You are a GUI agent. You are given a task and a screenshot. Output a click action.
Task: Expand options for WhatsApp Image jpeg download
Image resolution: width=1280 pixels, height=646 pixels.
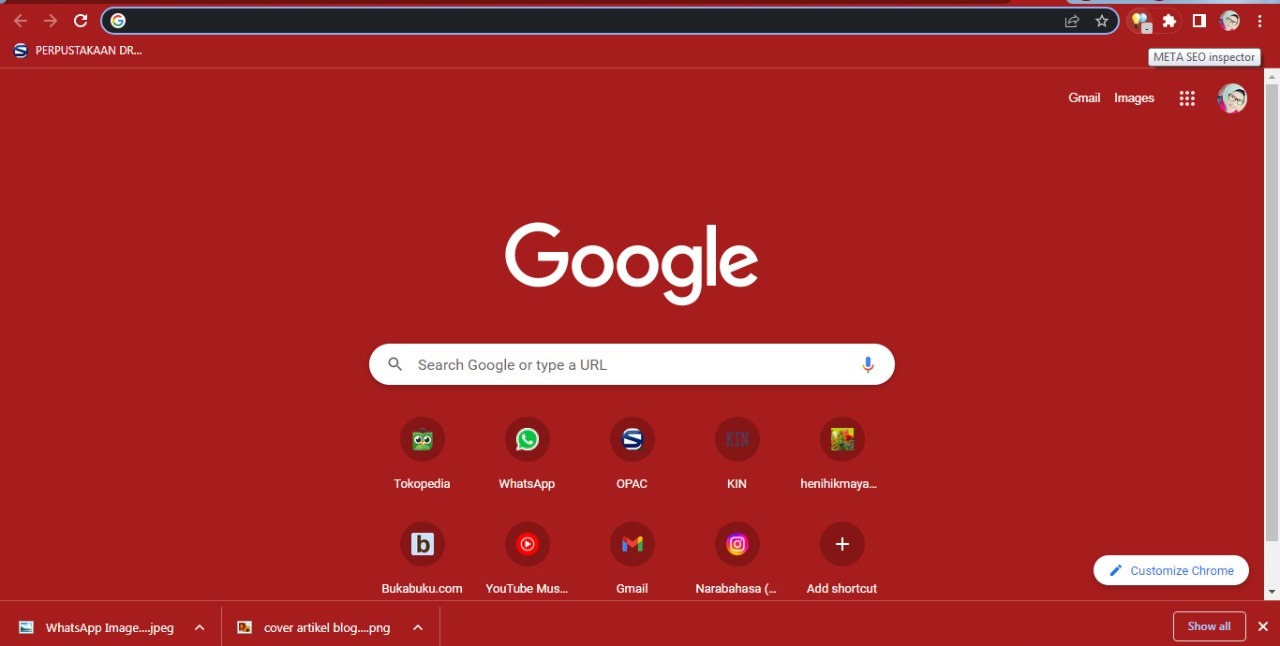click(200, 628)
